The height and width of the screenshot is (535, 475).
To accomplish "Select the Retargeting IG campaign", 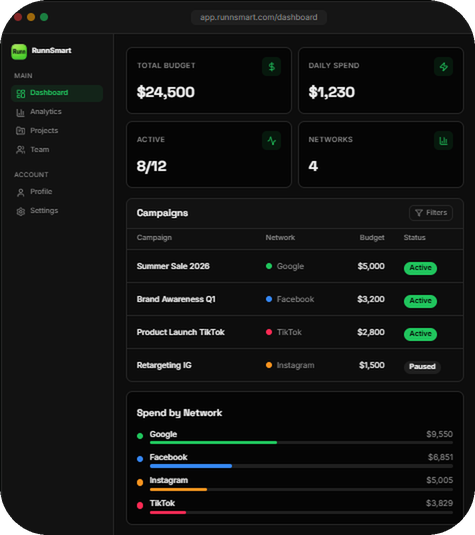I will coord(164,365).
